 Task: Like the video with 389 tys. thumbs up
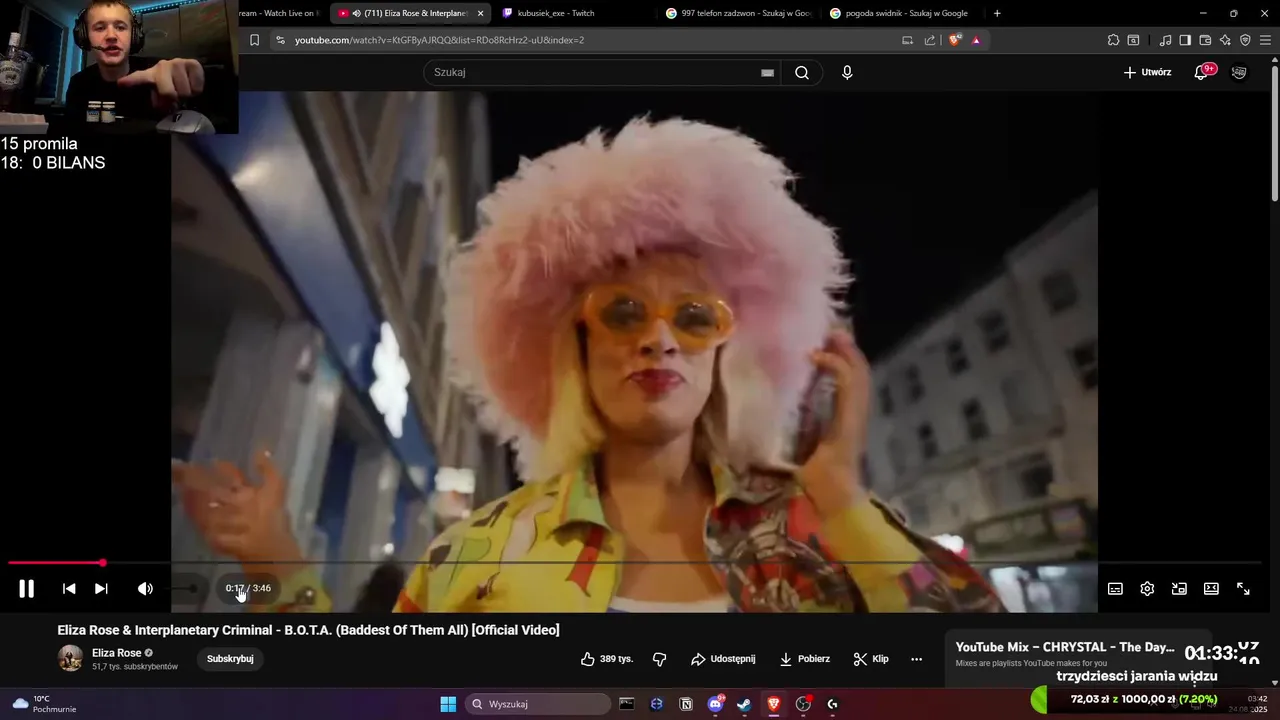pos(607,659)
